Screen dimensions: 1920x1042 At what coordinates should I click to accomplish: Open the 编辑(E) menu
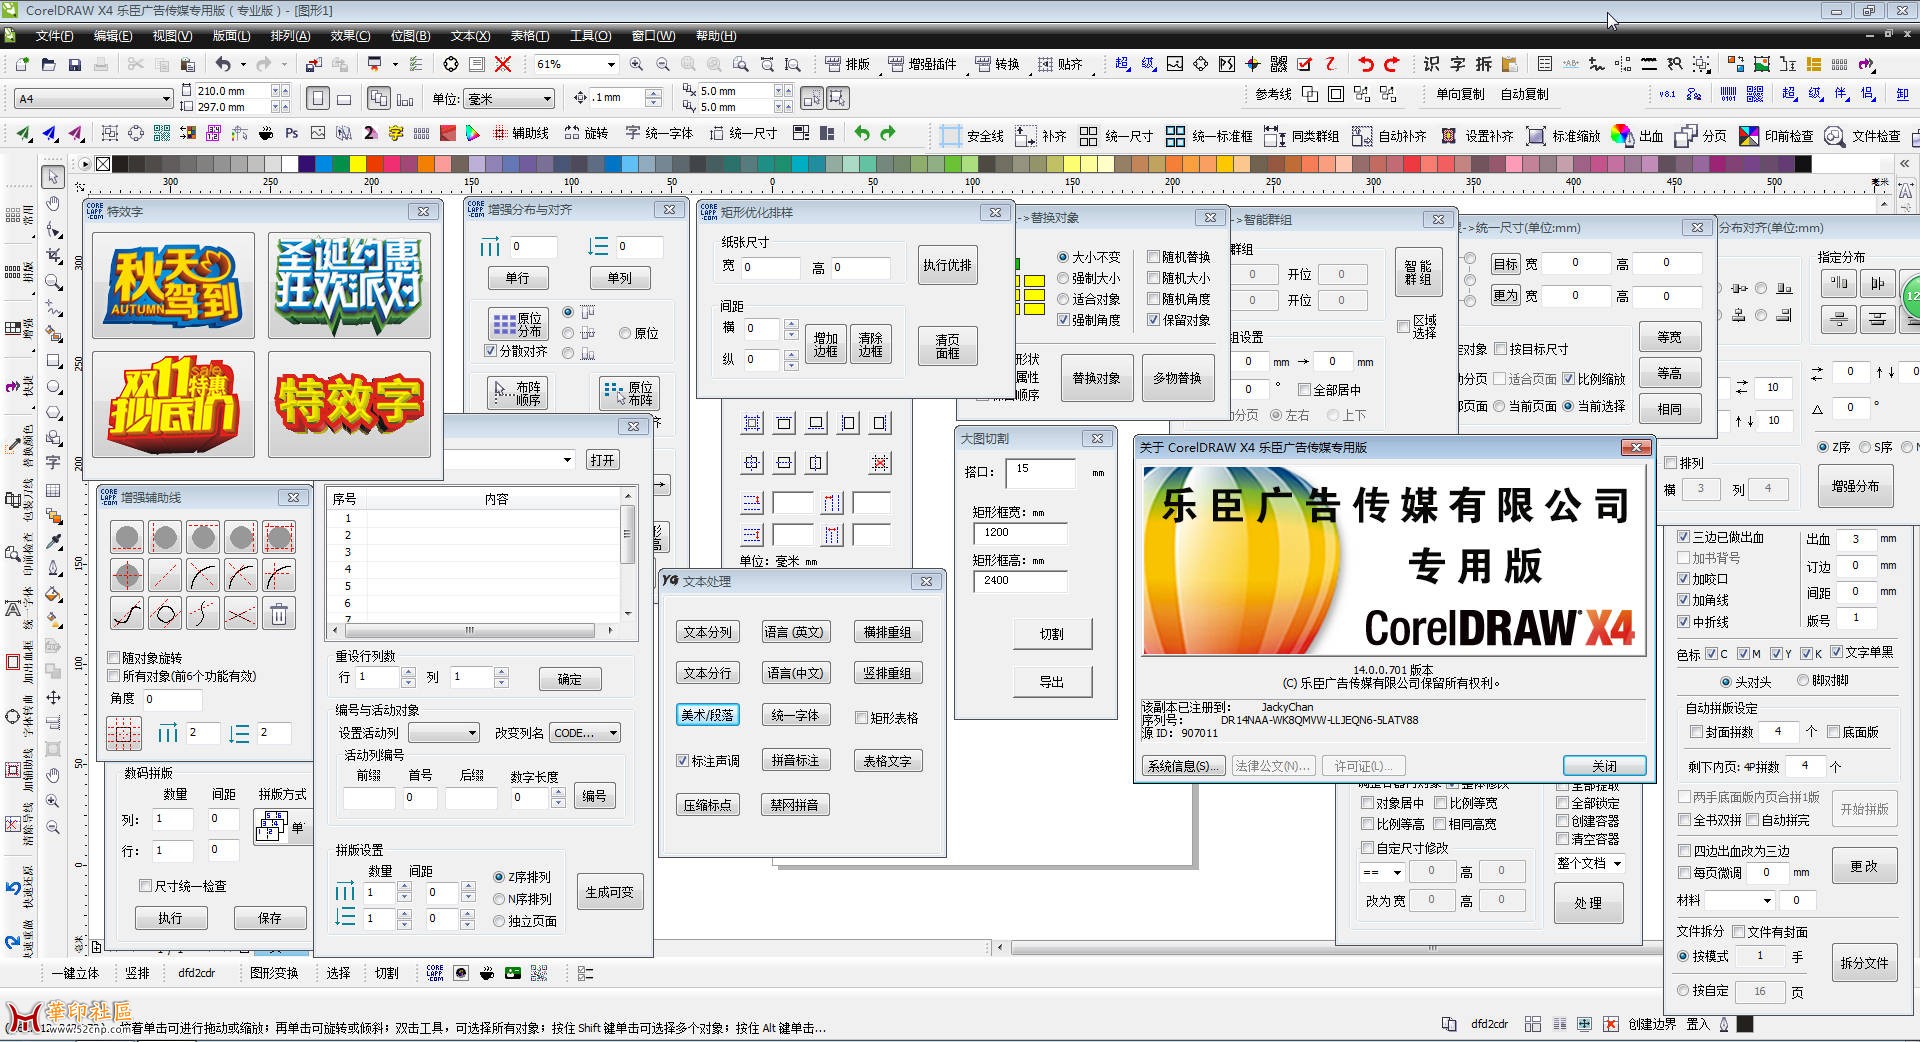pyautogui.click(x=113, y=36)
